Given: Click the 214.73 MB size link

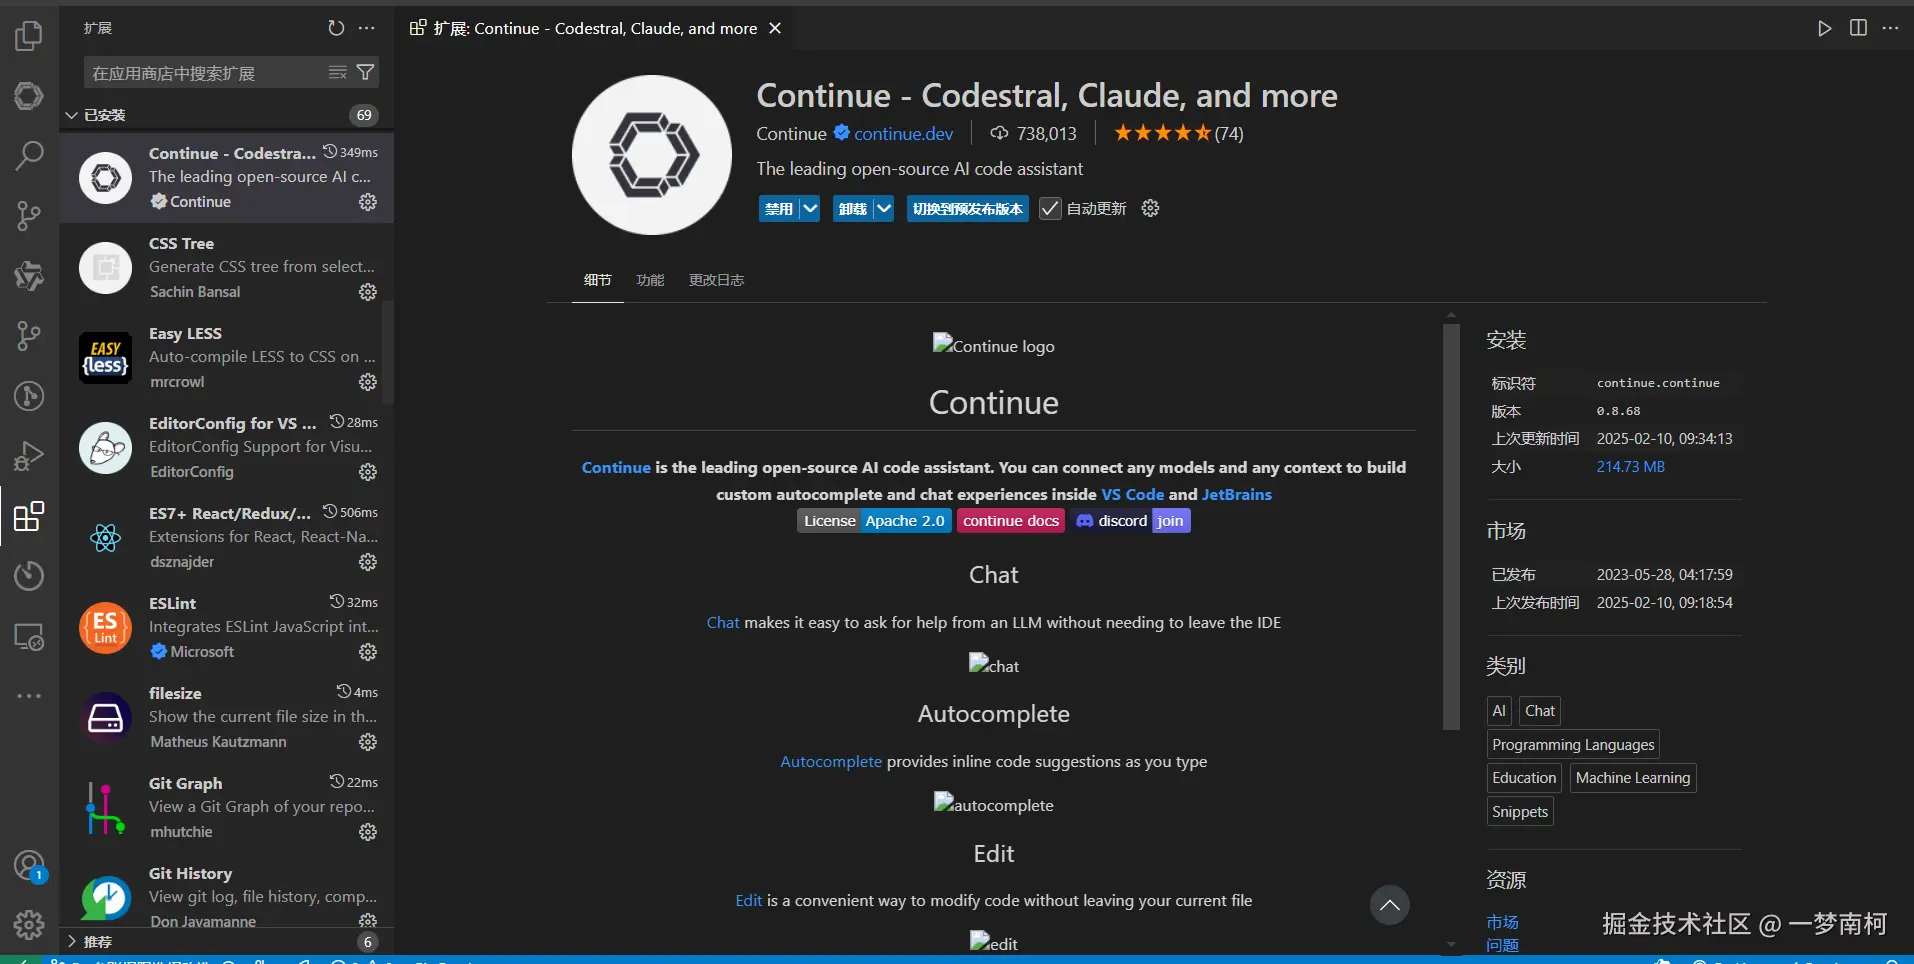Looking at the screenshot, I should click(1630, 467).
